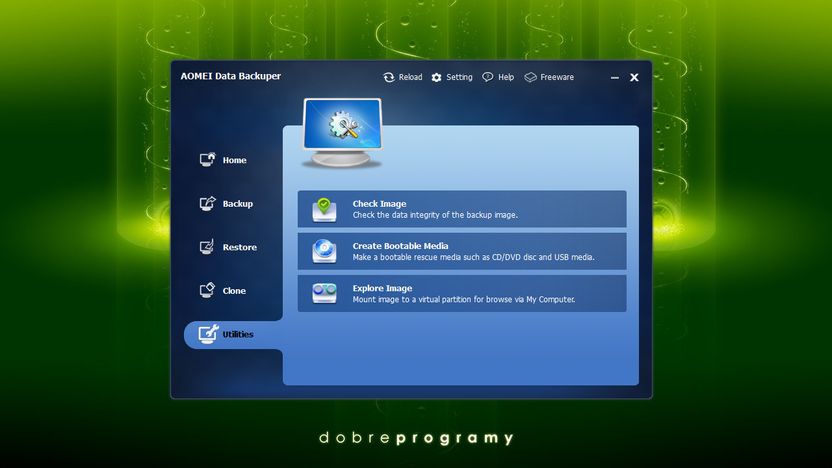Click 'Make a bootable rescue media' description
Image resolution: width=832 pixels, height=468 pixels.
pyautogui.click(x=473, y=257)
